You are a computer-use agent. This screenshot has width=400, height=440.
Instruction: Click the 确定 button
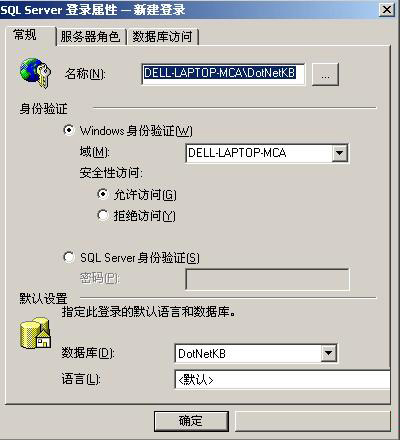click(191, 421)
